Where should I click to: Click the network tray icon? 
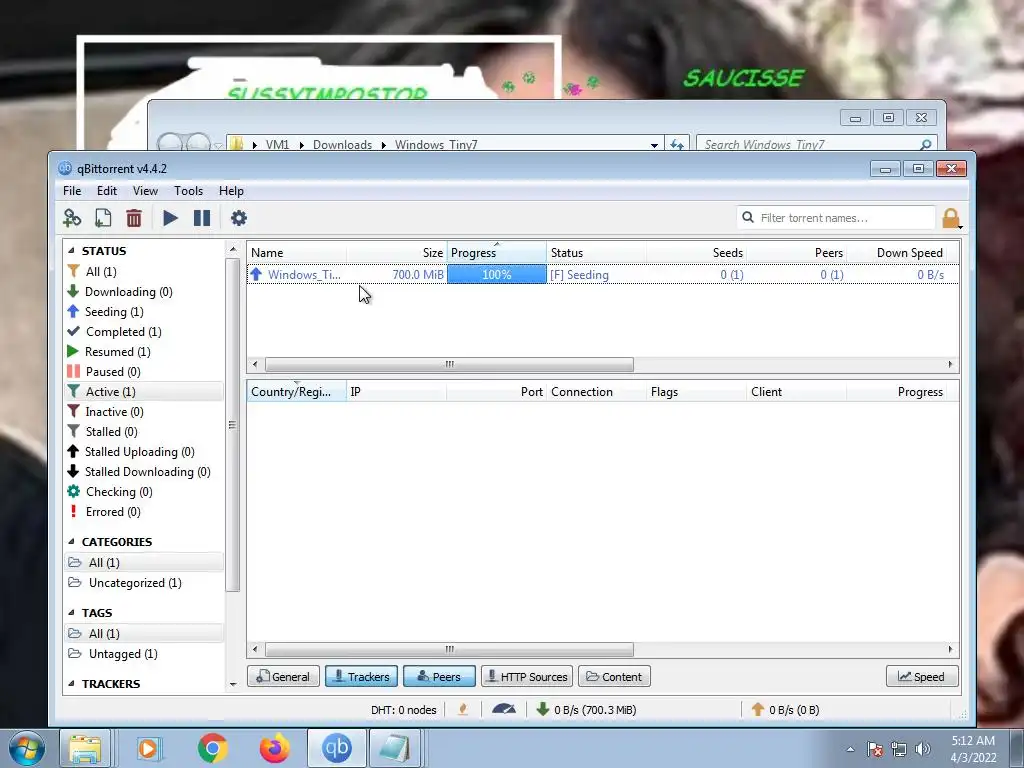(x=899, y=749)
